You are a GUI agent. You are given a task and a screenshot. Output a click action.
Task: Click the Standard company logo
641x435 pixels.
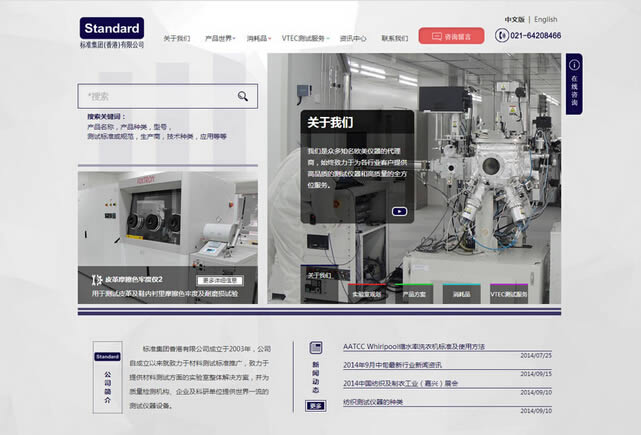pos(111,28)
